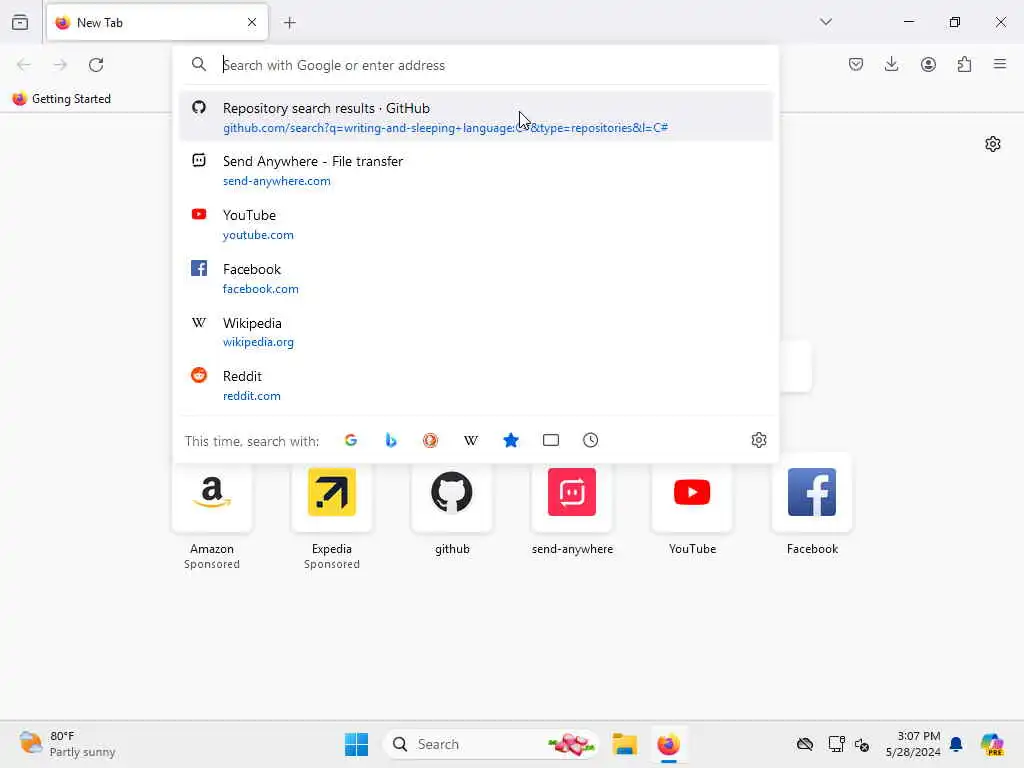Reload the current page
This screenshot has width=1024, height=768.
pos(96,65)
